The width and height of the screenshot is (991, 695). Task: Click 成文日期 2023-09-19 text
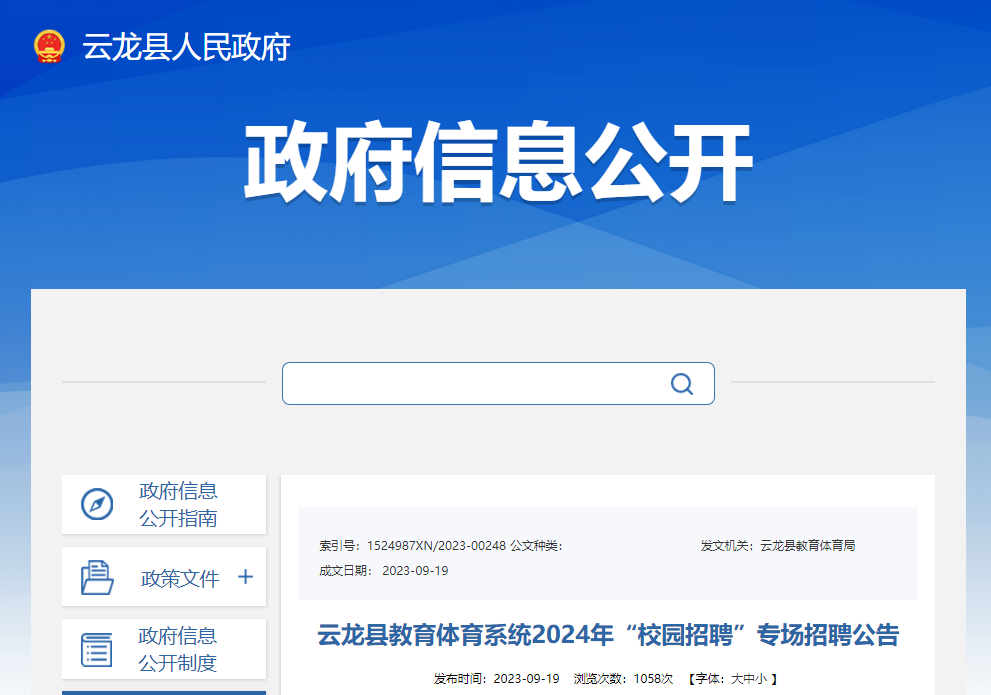pos(384,571)
